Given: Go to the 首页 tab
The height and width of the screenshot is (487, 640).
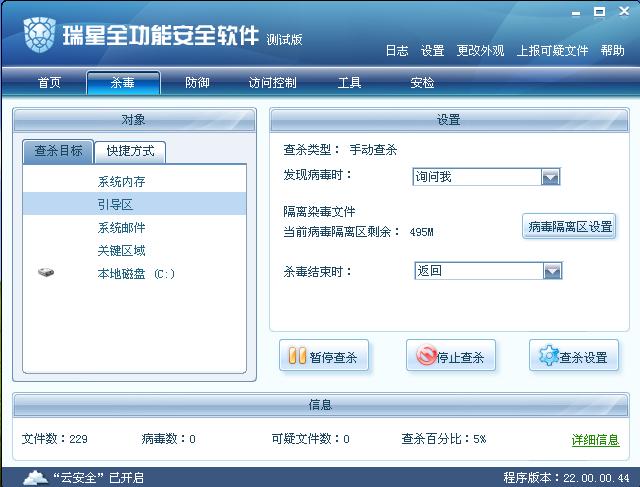Looking at the screenshot, I should (x=49, y=83).
